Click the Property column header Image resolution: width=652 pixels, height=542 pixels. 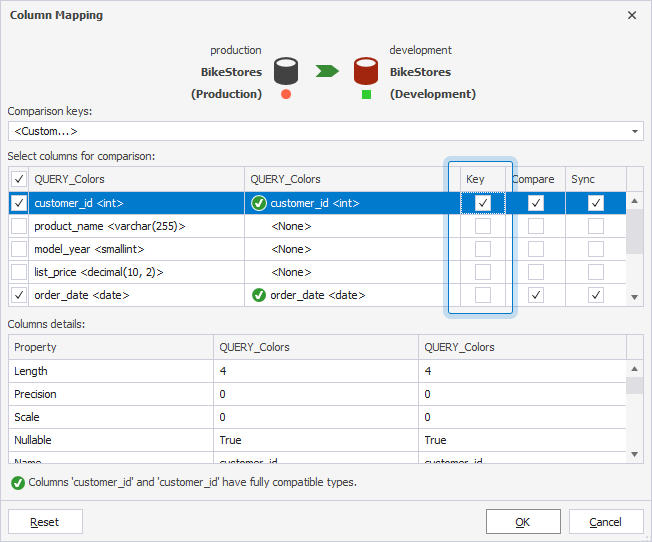coord(36,347)
